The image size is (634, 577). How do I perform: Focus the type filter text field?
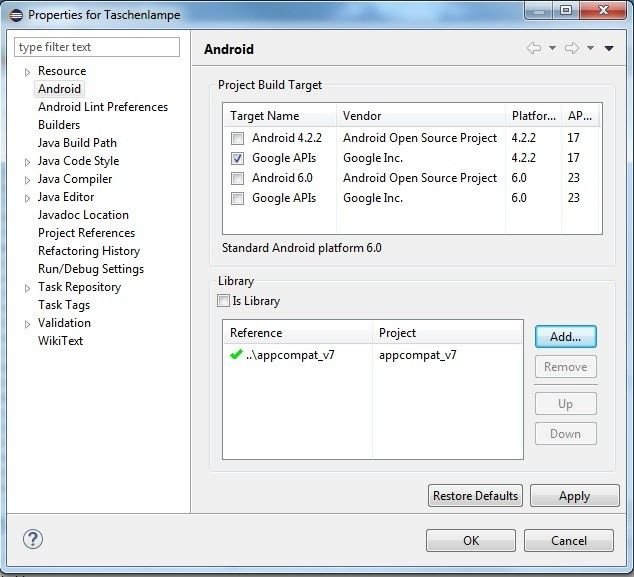(x=97, y=47)
